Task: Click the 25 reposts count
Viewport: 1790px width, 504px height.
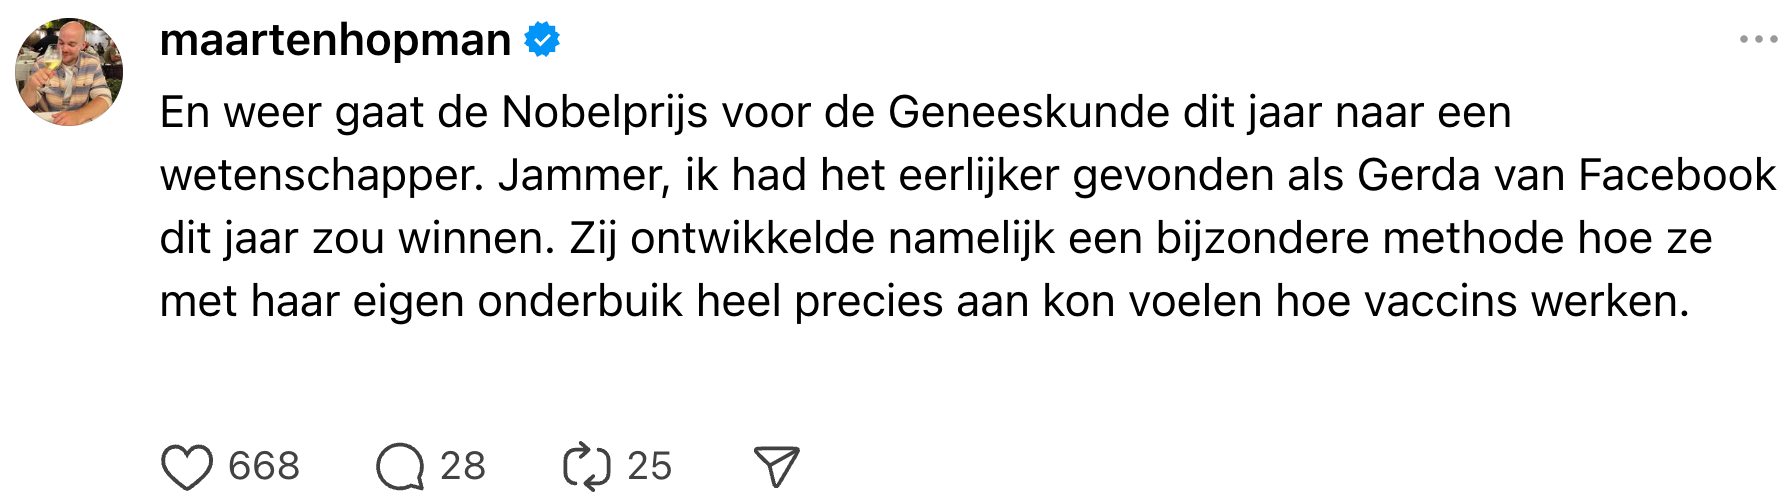Action: pos(649,467)
